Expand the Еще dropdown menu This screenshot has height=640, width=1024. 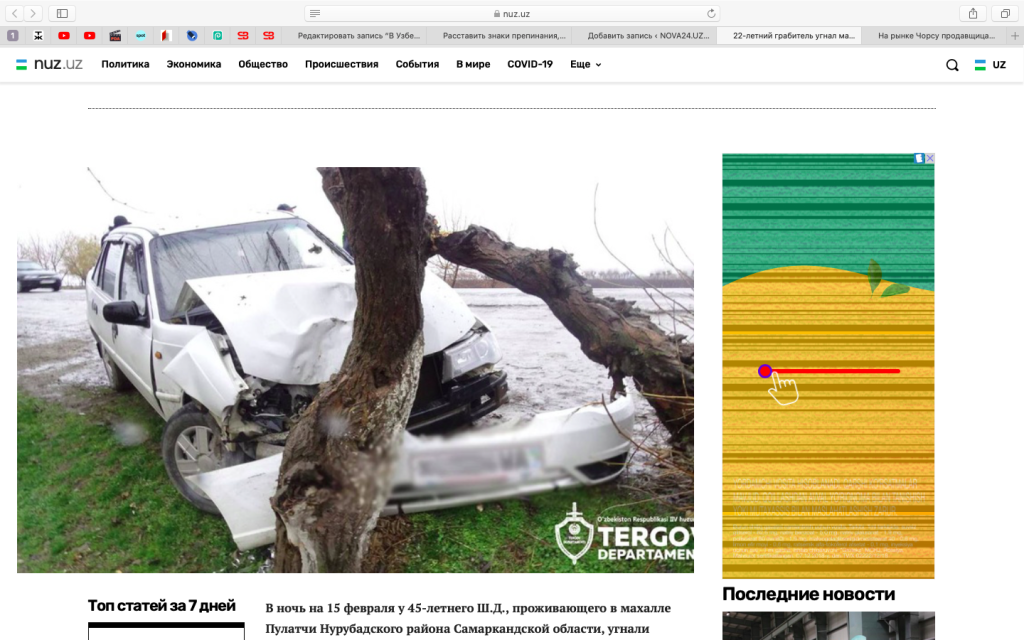click(x=585, y=64)
